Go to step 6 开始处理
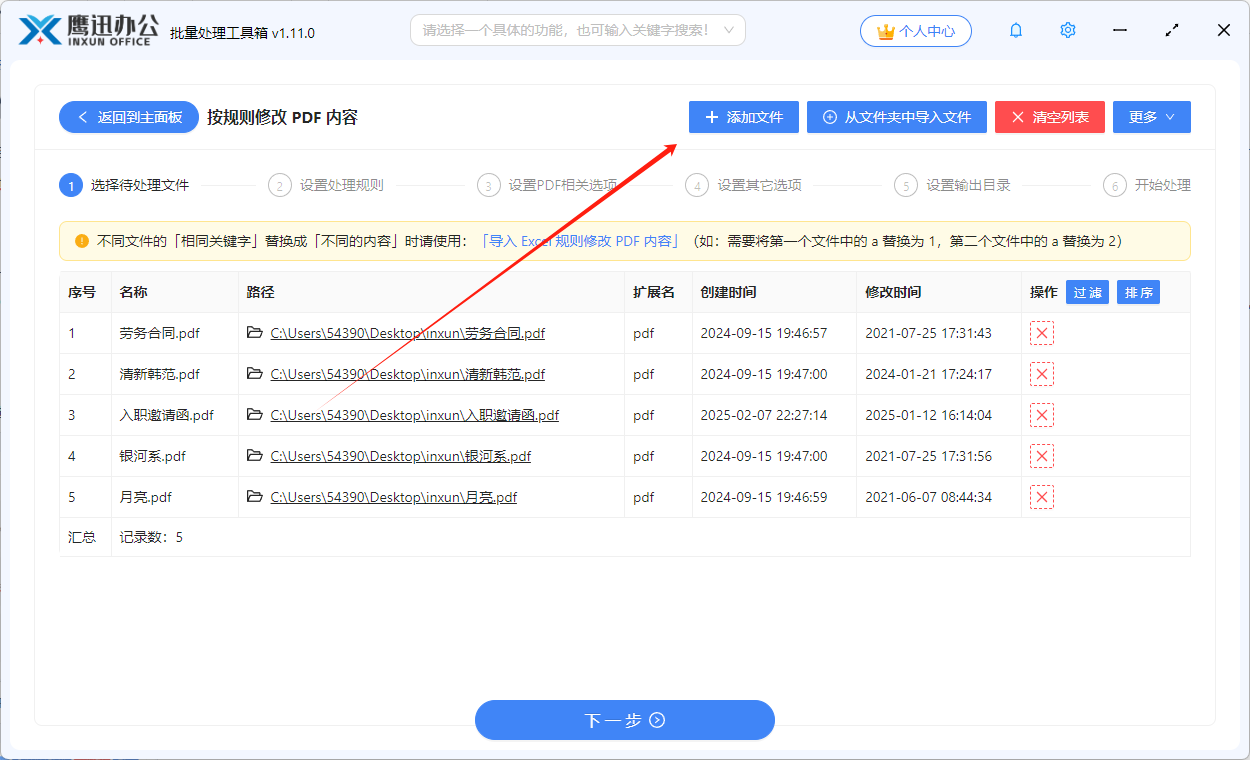This screenshot has height=760, width=1250. (x=1147, y=185)
